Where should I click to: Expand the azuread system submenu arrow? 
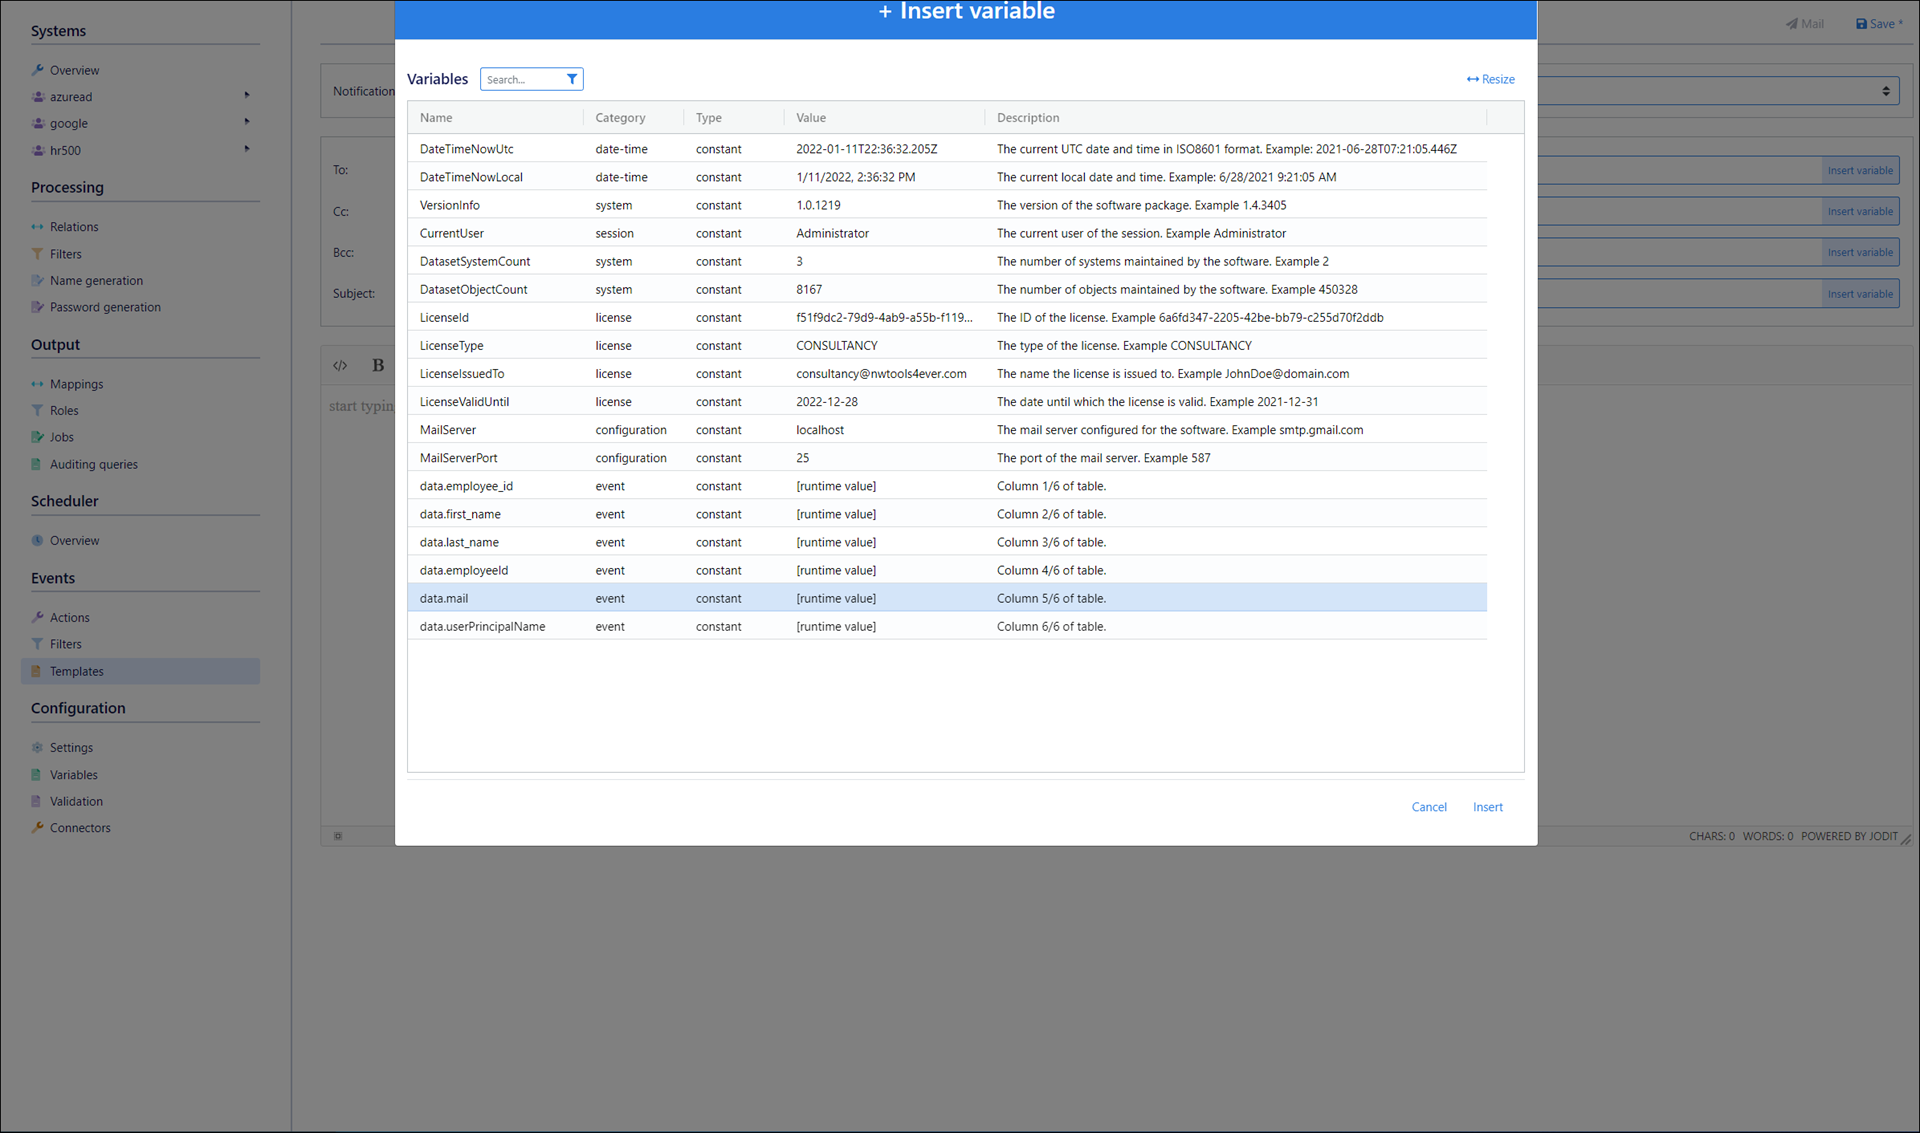247,96
